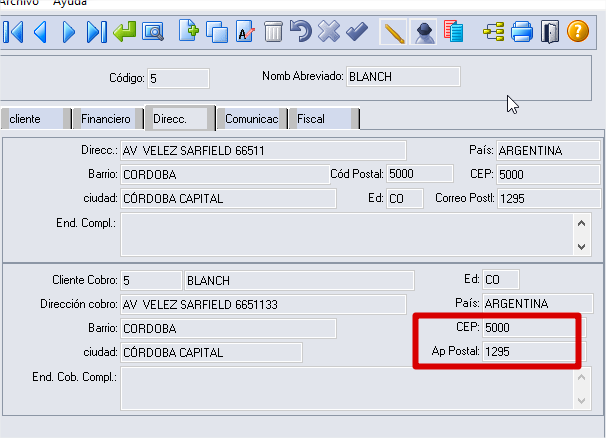
Task: Jump to last record arrow
Action: point(97,32)
